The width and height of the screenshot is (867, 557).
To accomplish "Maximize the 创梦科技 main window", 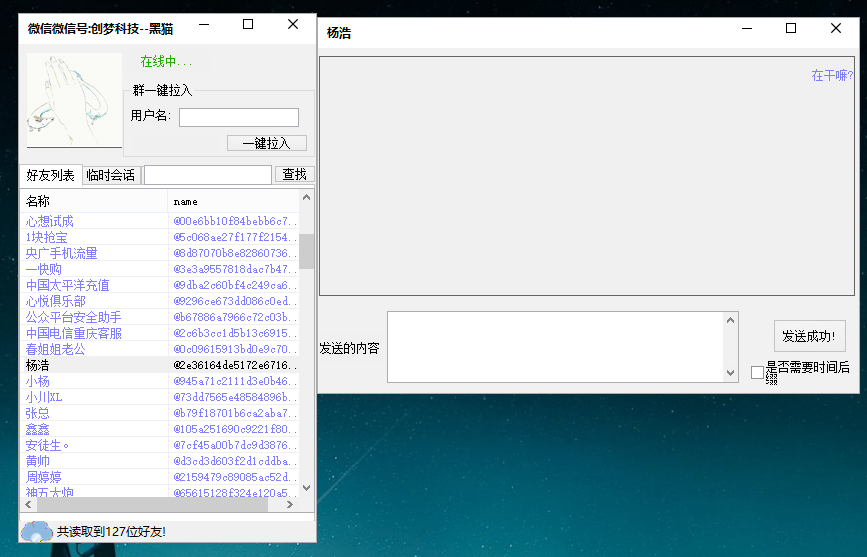I will 248,25.
